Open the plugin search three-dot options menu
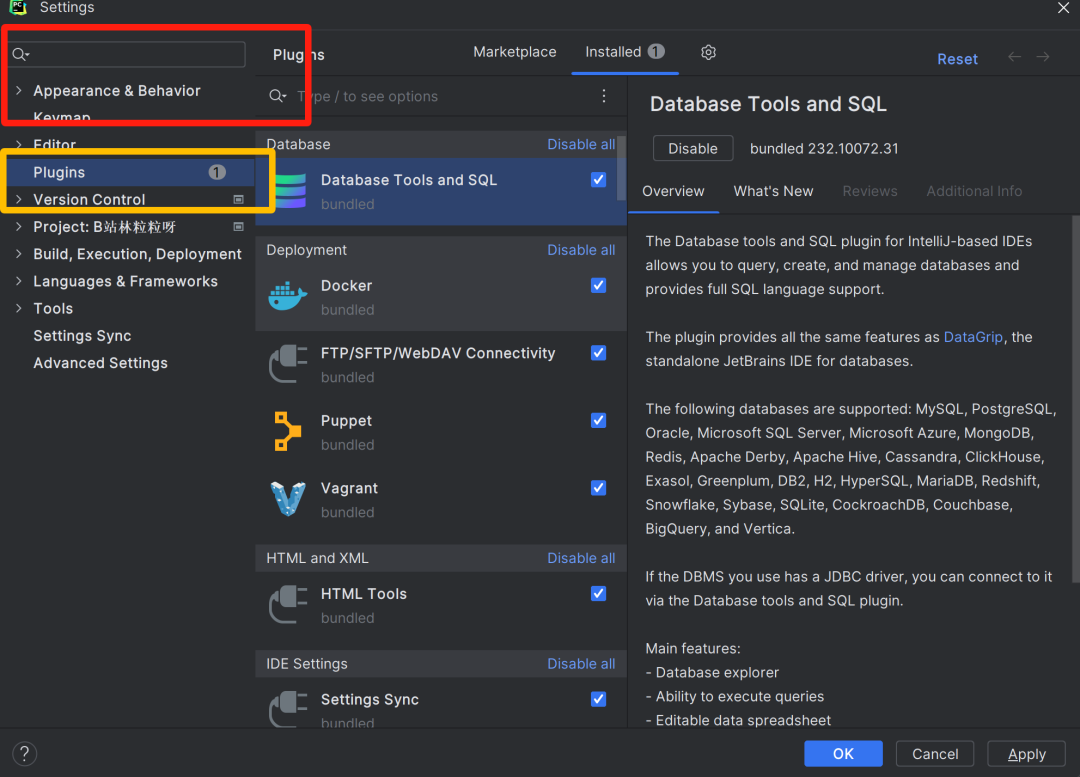Screen dimensions: 1080x777 (603, 96)
